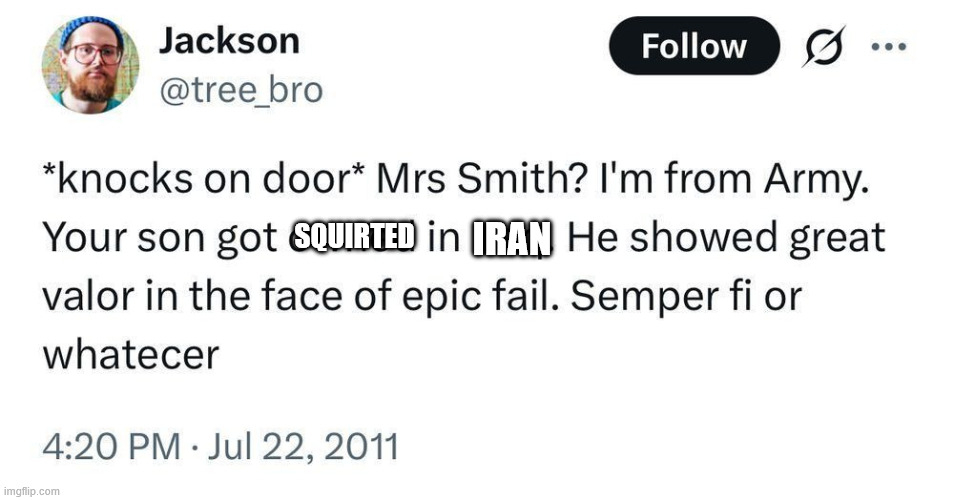The width and height of the screenshot is (954, 500).
Task: Click the @tree_bro handle
Action: tap(240, 91)
